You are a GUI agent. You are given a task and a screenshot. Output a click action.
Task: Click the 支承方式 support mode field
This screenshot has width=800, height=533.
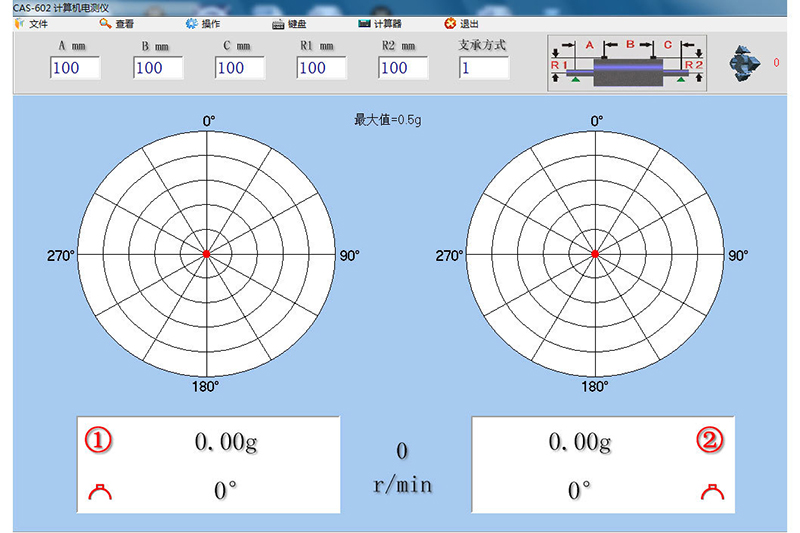484,68
